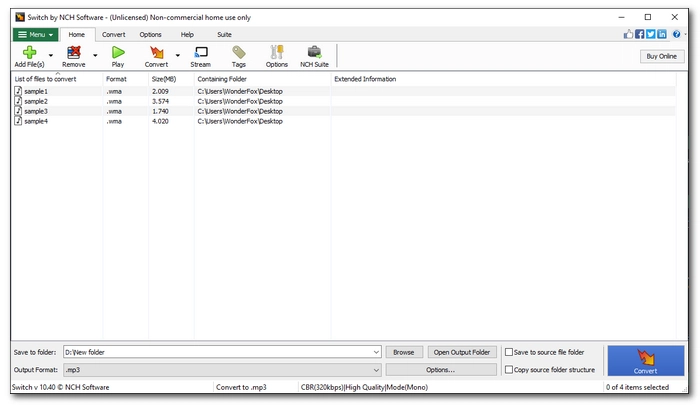Image resolution: width=700 pixels, height=405 pixels.
Task: Click the Convert to .mp3 status text
Action: (241, 387)
